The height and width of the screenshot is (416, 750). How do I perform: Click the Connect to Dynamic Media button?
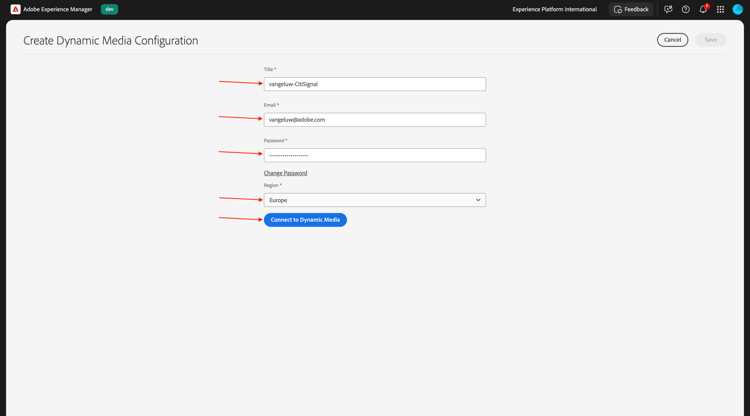click(x=305, y=220)
